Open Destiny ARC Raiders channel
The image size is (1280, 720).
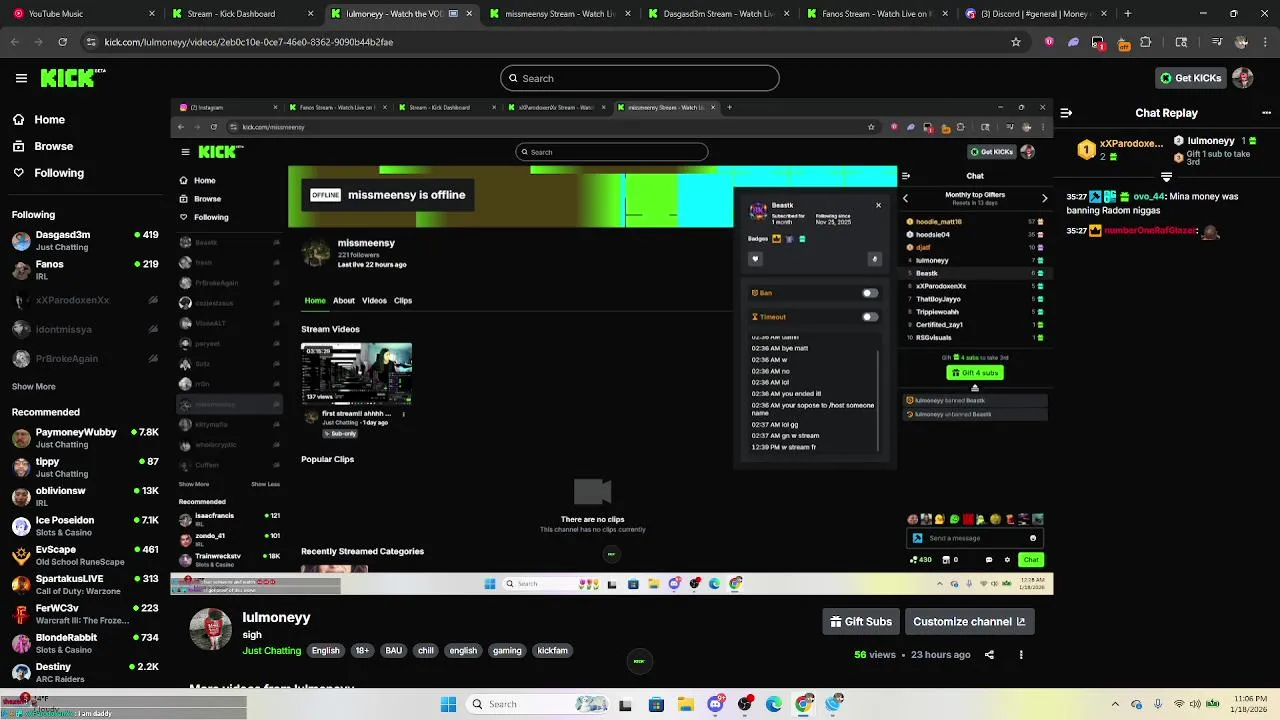[x=85, y=672]
